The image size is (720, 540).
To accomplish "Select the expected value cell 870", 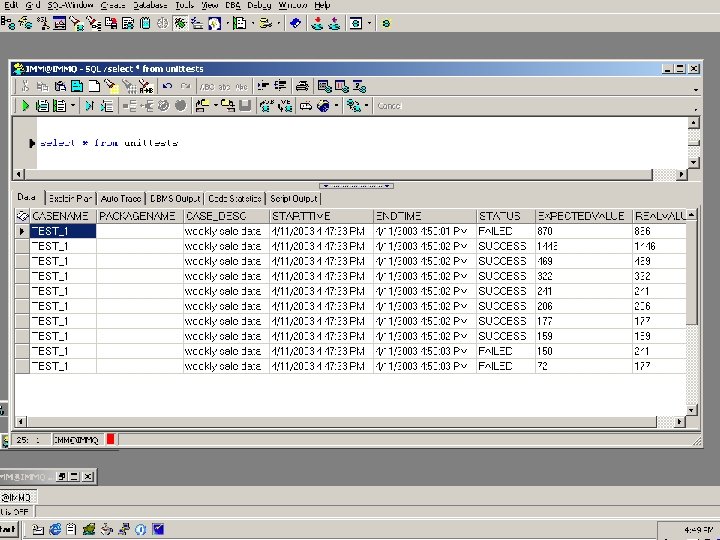I will 584,231.
